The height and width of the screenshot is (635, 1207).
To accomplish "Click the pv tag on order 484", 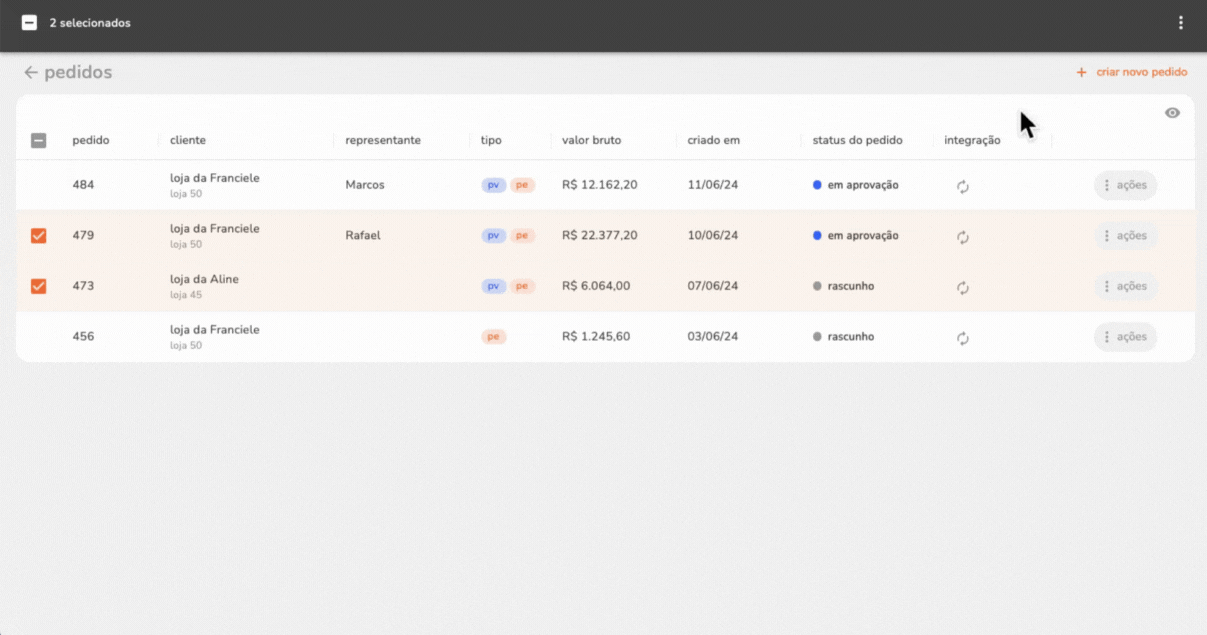I will tap(493, 185).
